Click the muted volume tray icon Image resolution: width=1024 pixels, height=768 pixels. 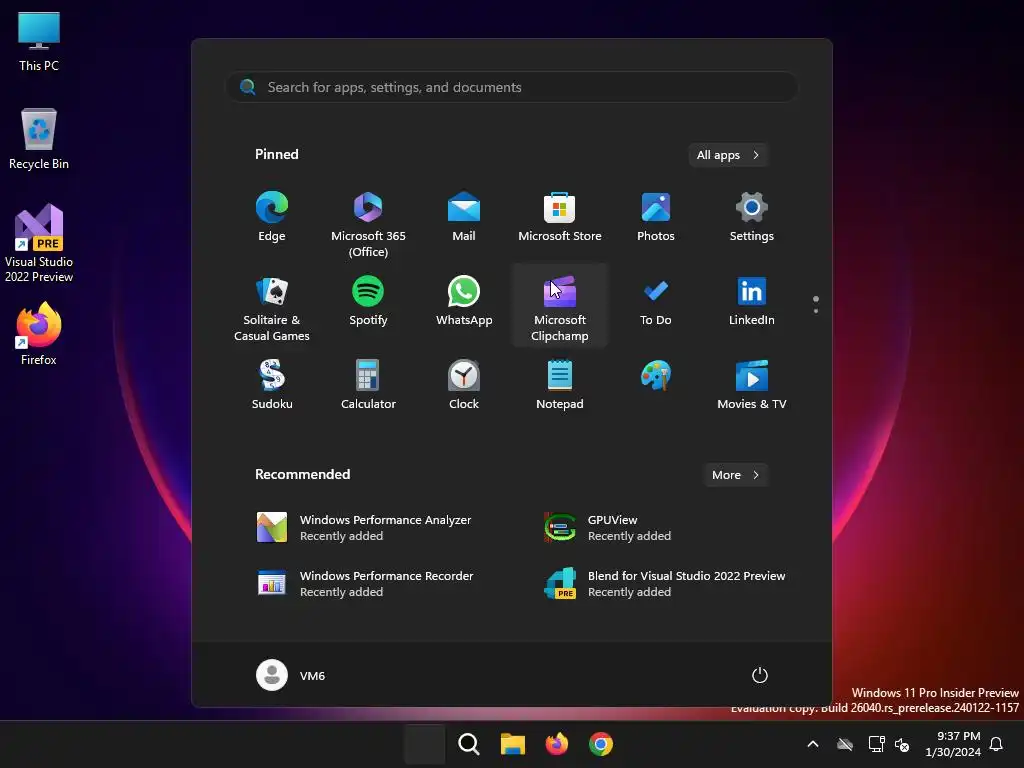pyautogui.click(x=902, y=744)
